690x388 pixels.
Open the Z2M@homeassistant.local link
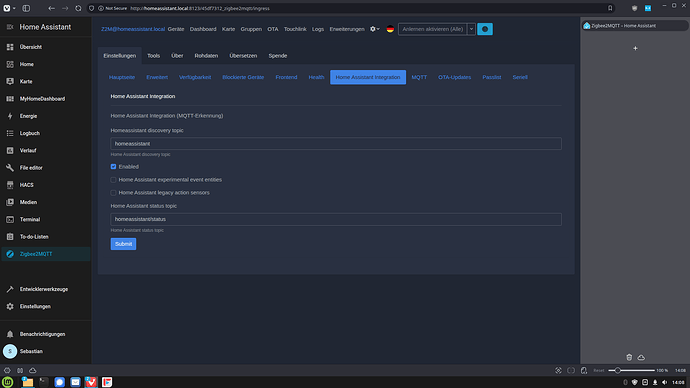pos(133,29)
